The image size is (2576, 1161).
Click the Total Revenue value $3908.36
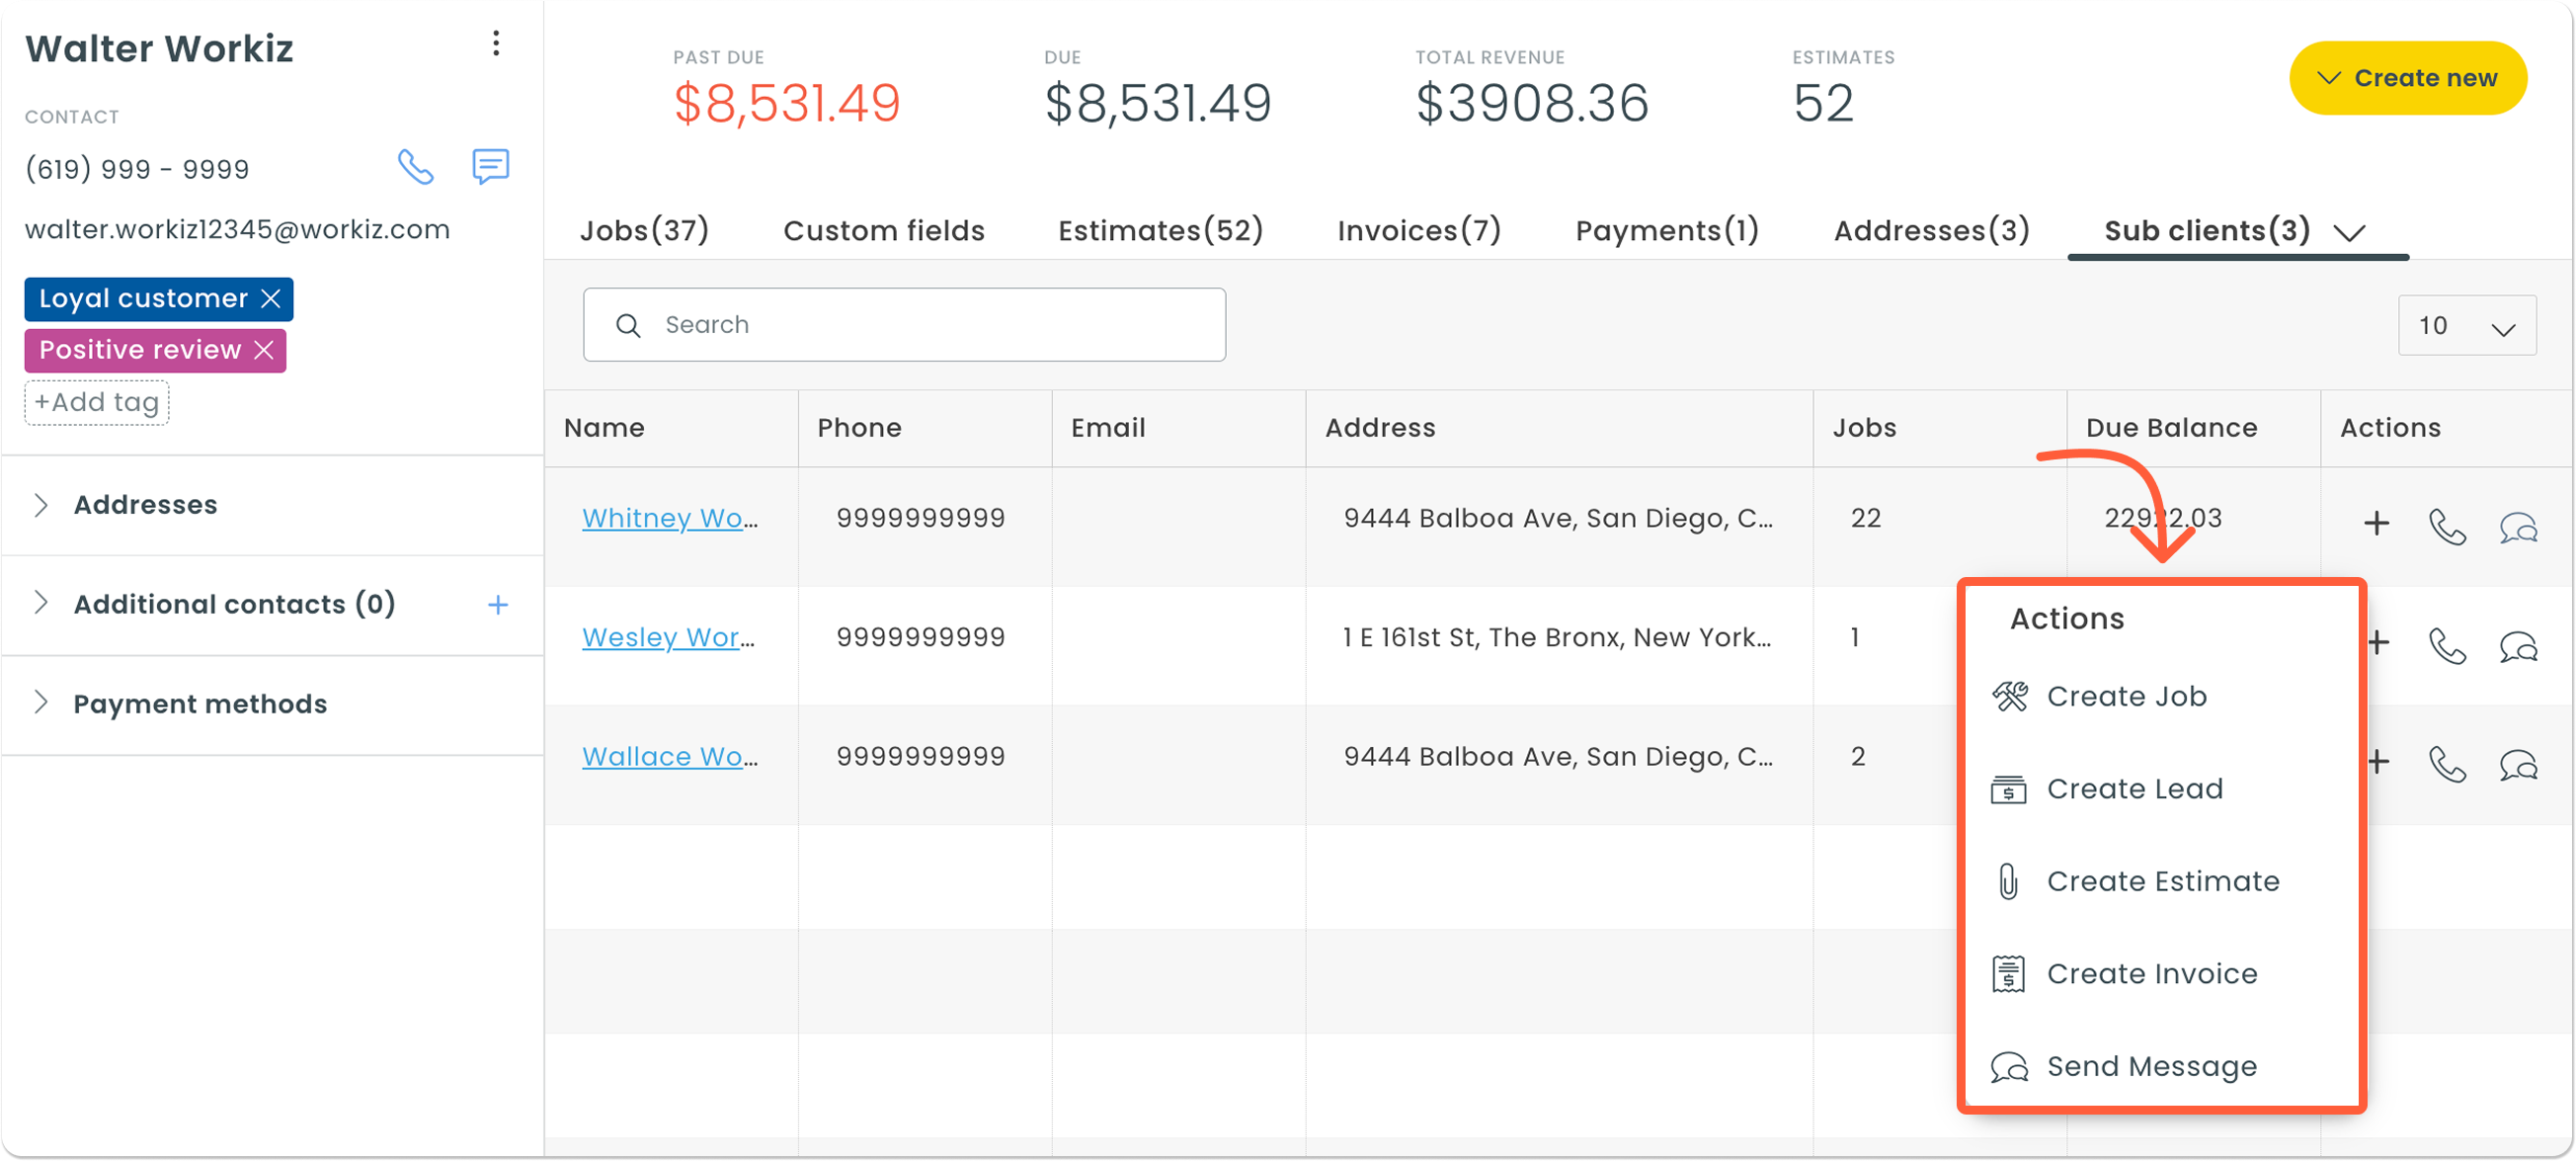click(x=1531, y=103)
